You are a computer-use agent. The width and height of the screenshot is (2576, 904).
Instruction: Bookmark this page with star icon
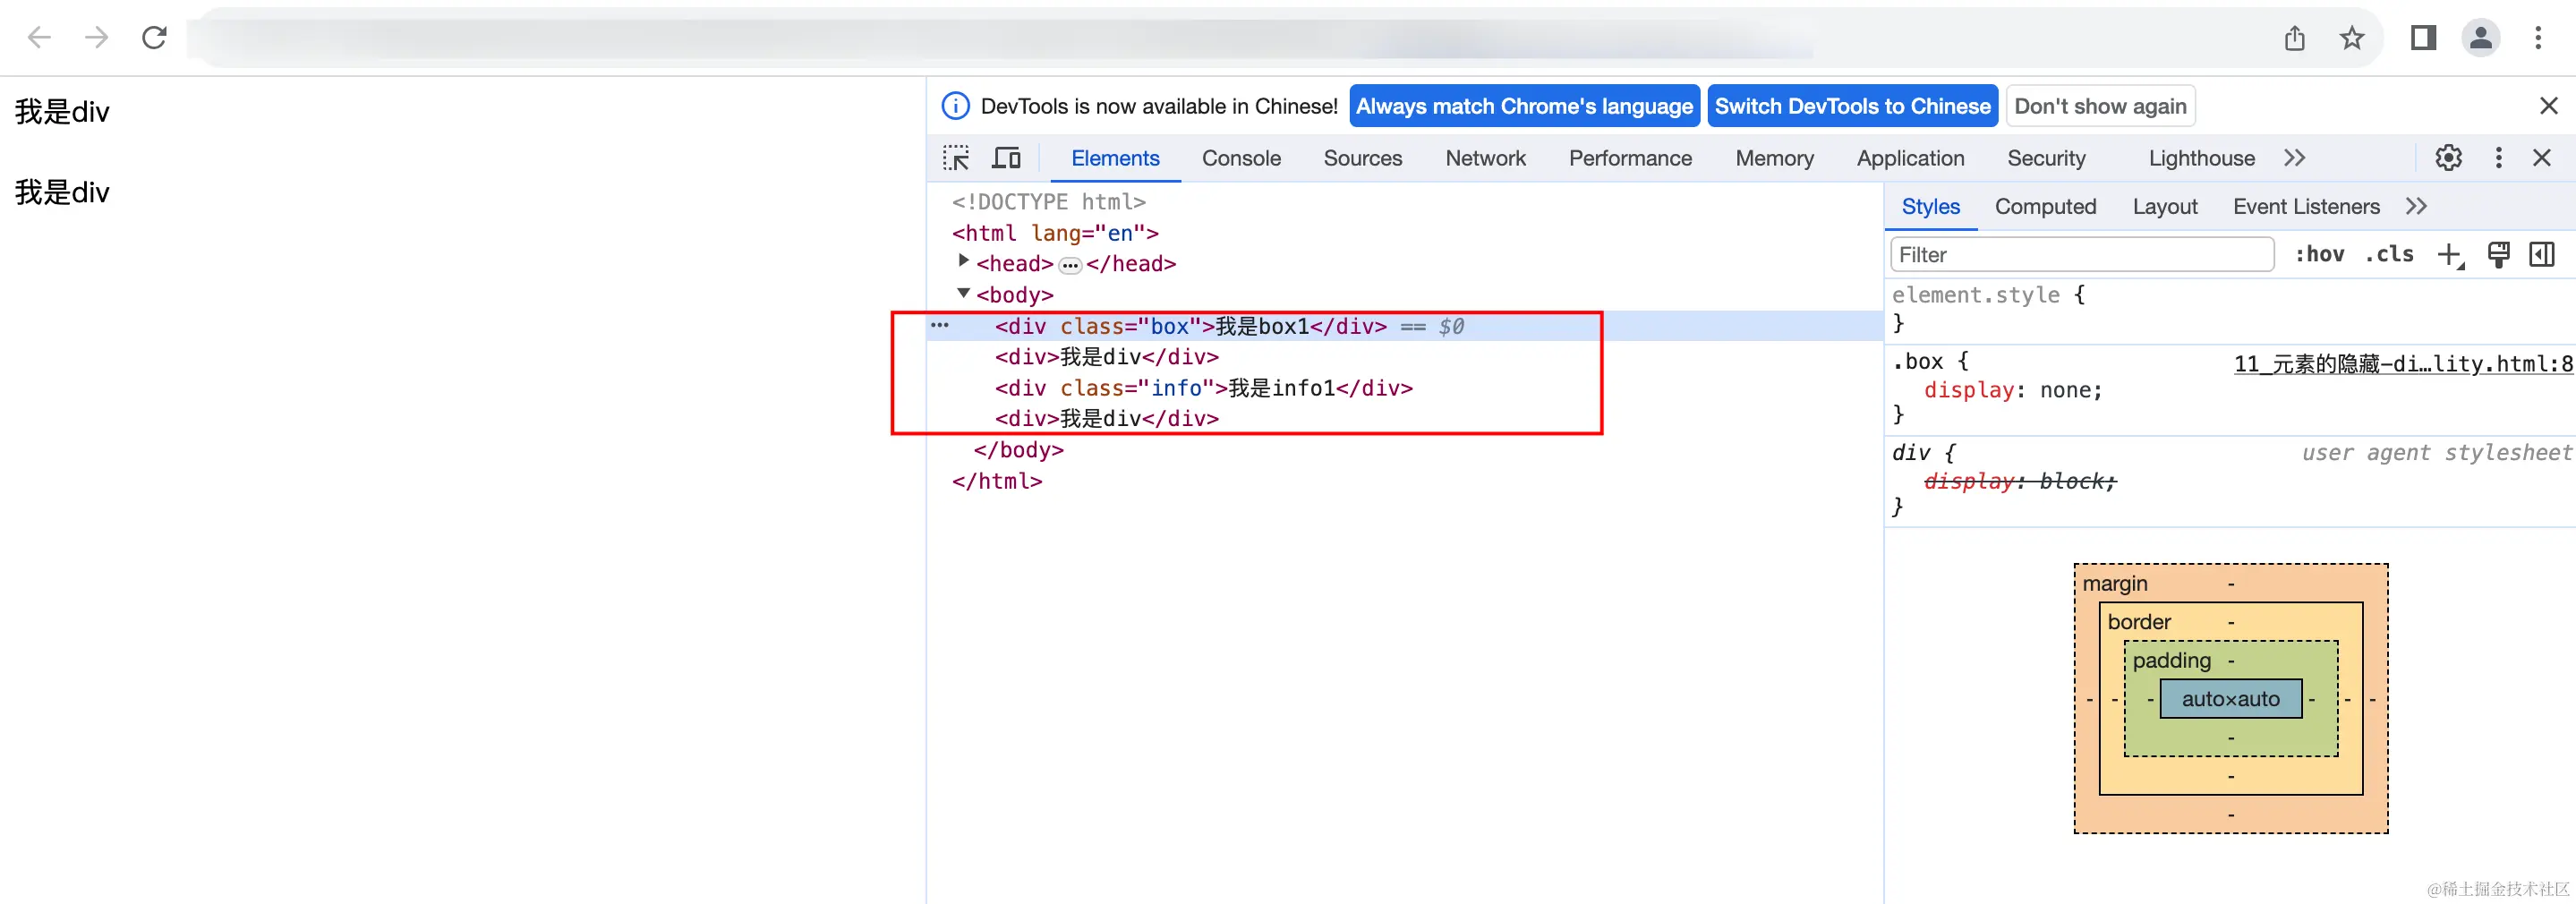(2351, 38)
